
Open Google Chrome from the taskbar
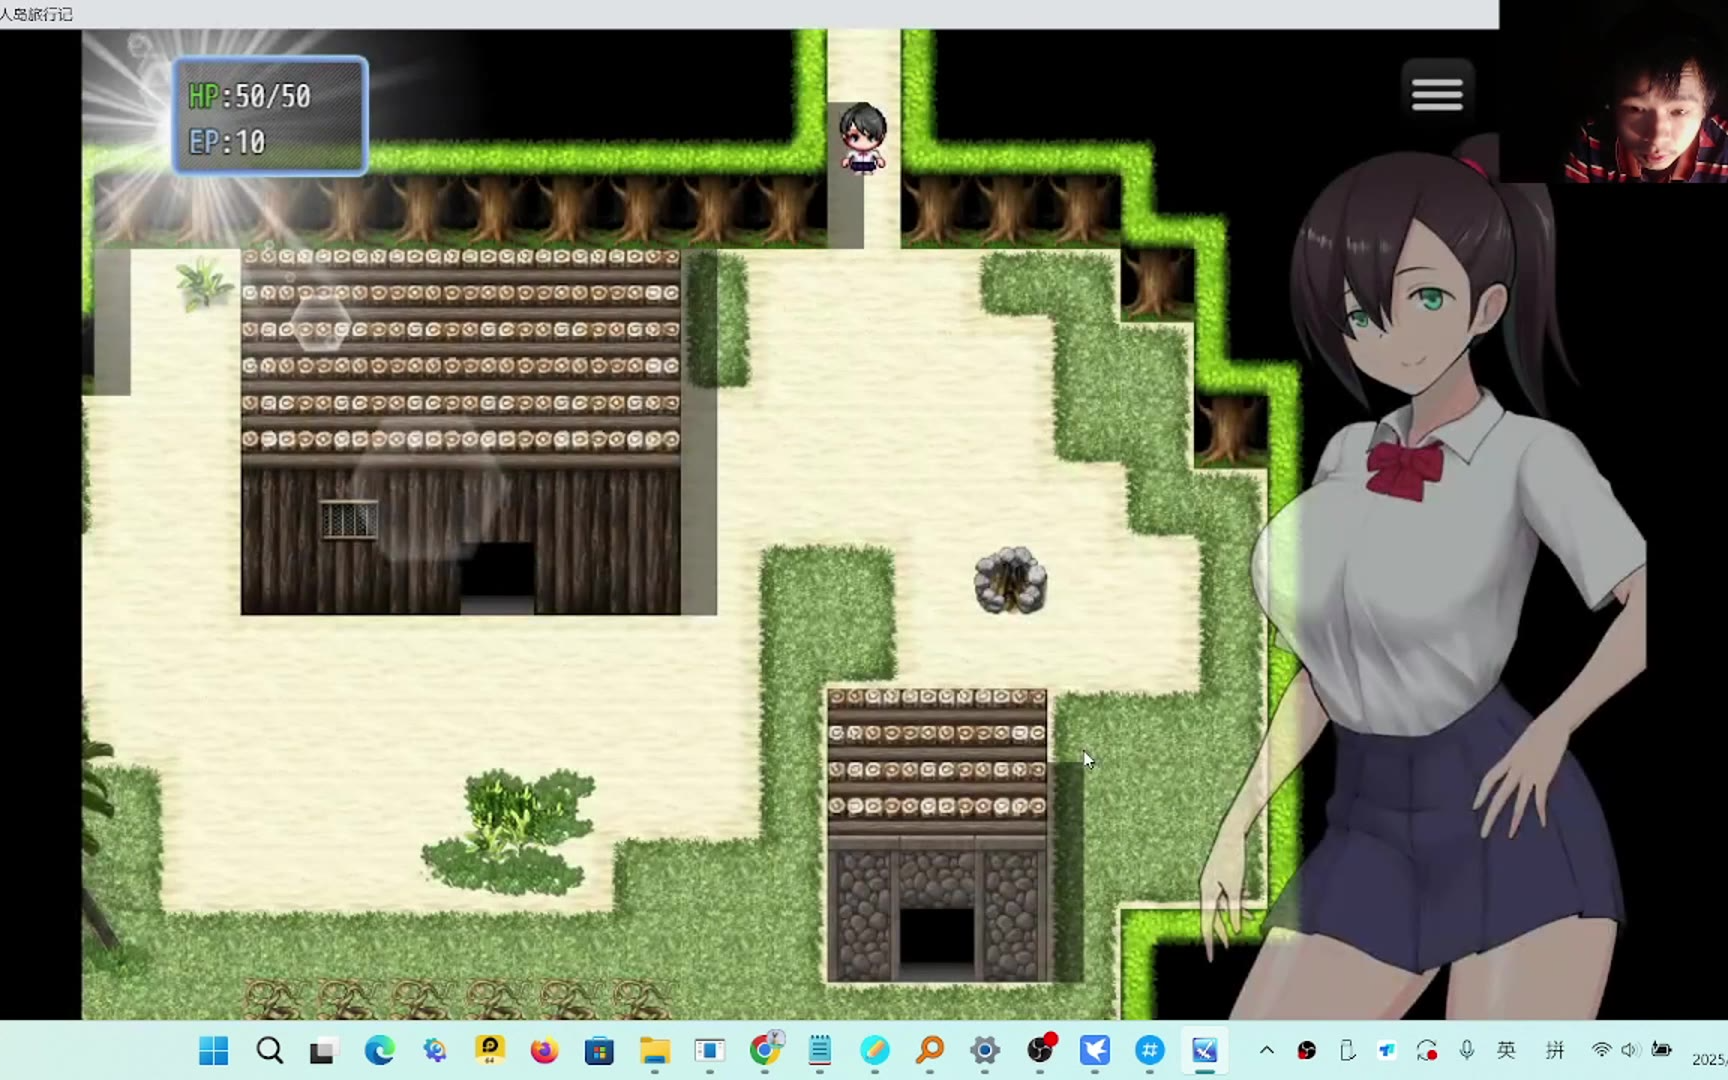point(765,1050)
